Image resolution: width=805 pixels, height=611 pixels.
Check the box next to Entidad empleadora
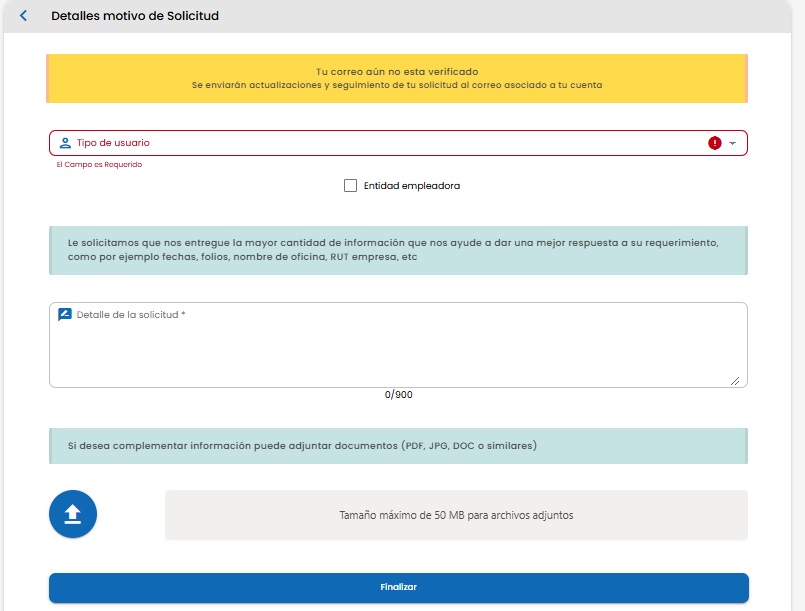(x=350, y=185)
